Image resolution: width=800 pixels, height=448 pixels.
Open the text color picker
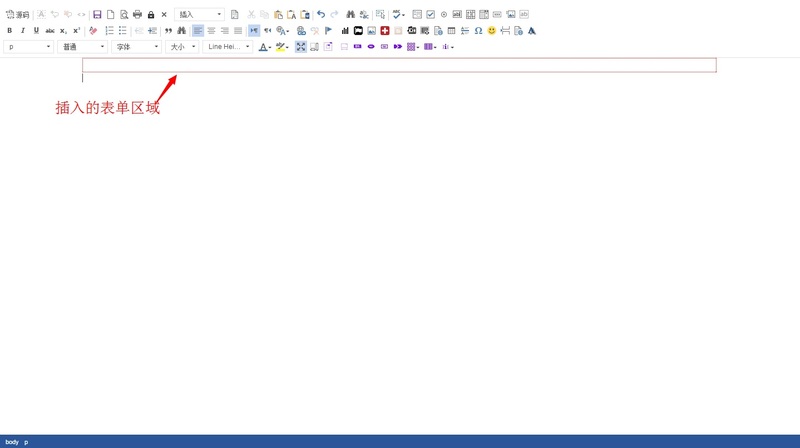[264, 47]
